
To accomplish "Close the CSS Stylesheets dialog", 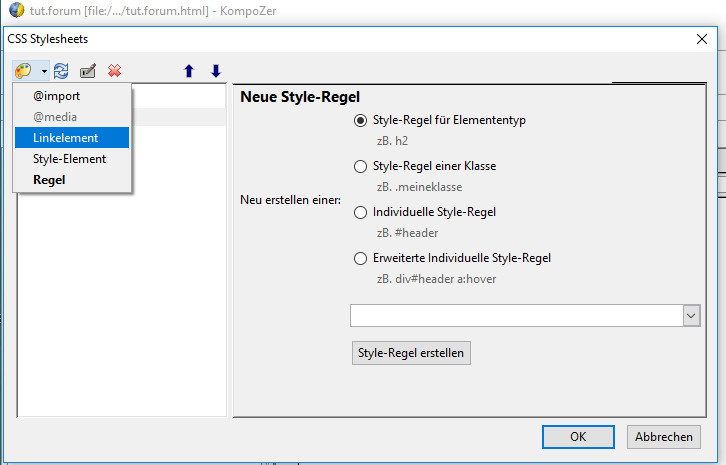I will (x=701, y=39).
